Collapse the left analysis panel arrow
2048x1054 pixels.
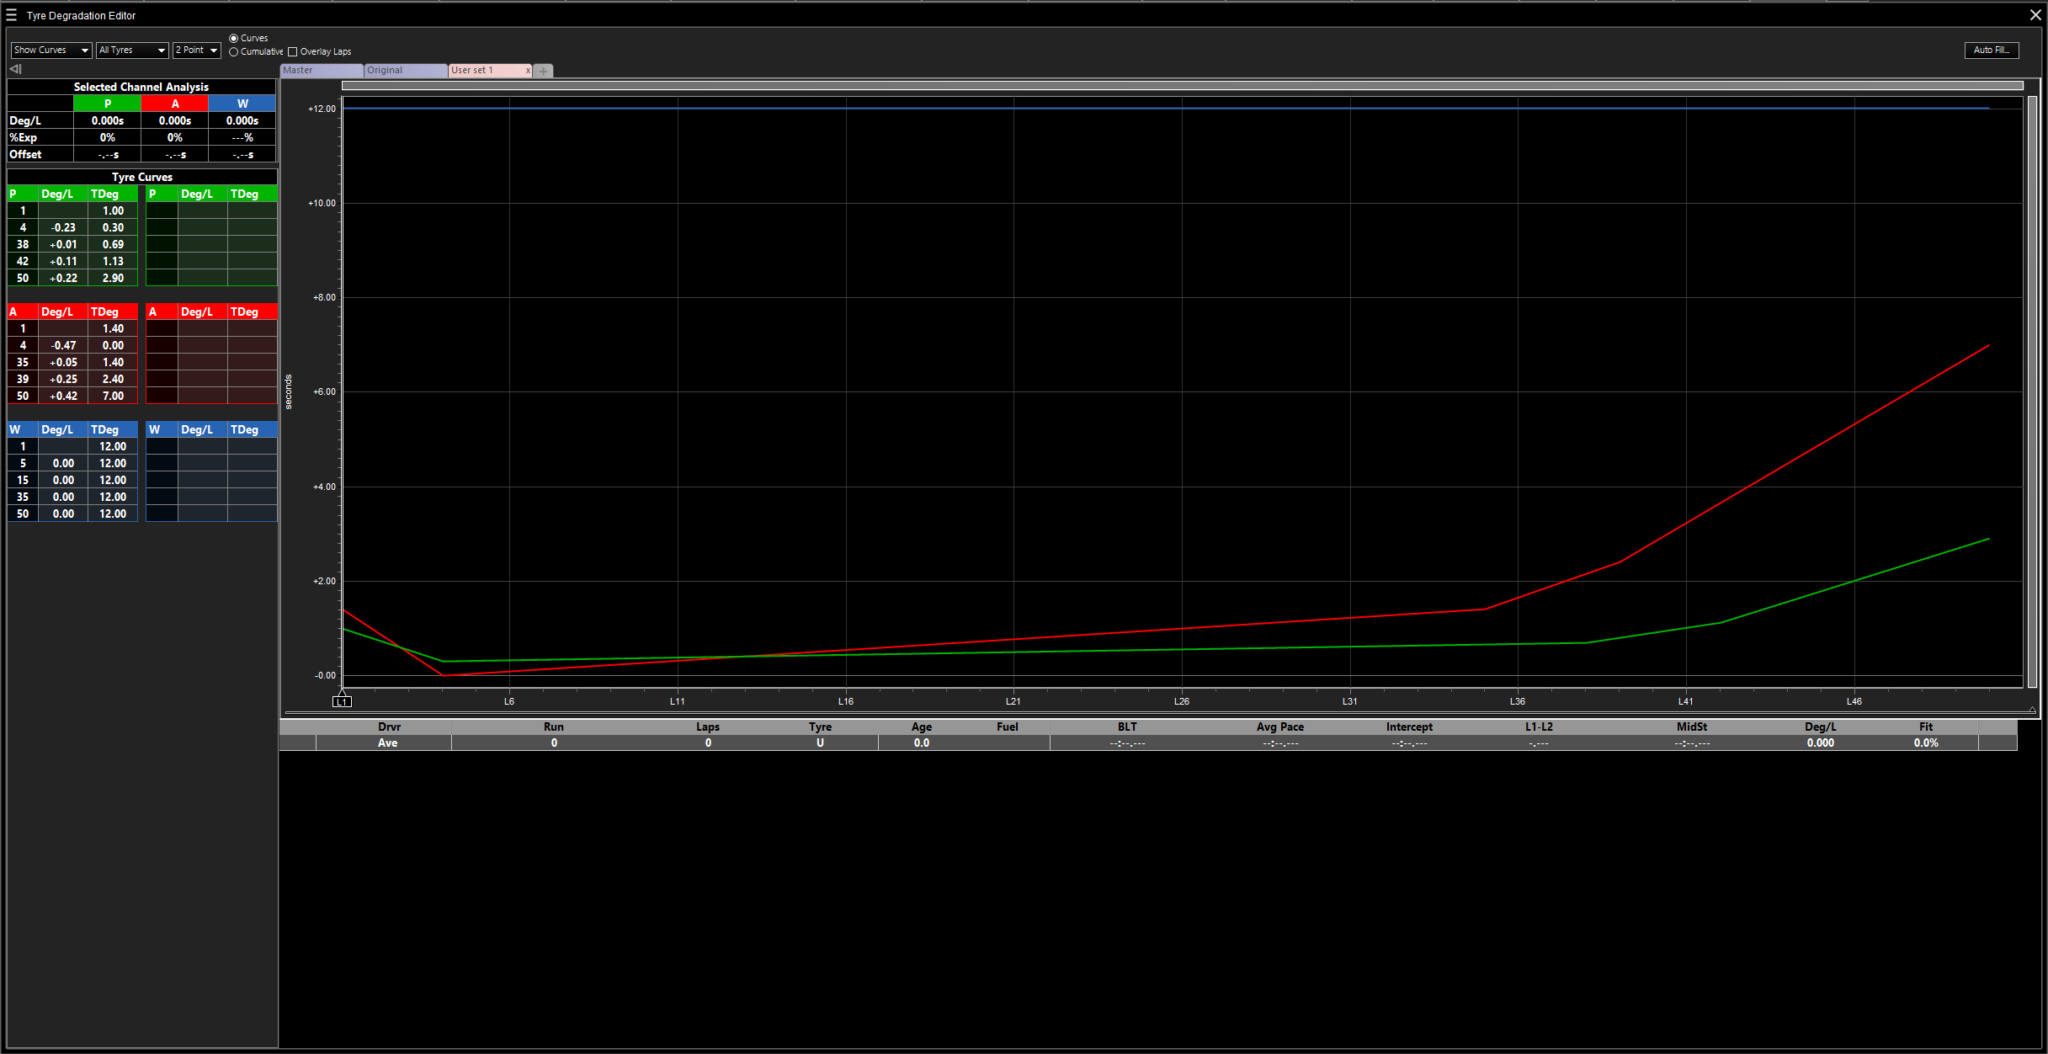15,69
